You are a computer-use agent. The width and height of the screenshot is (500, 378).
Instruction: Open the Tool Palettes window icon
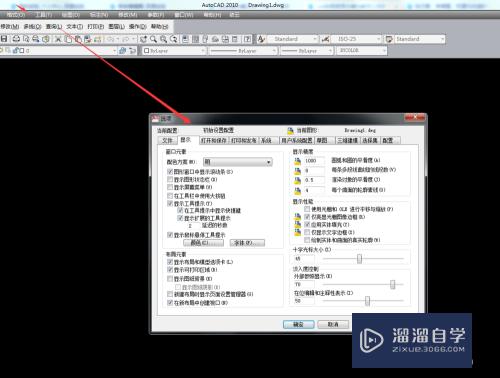click(x=205, y=39)
